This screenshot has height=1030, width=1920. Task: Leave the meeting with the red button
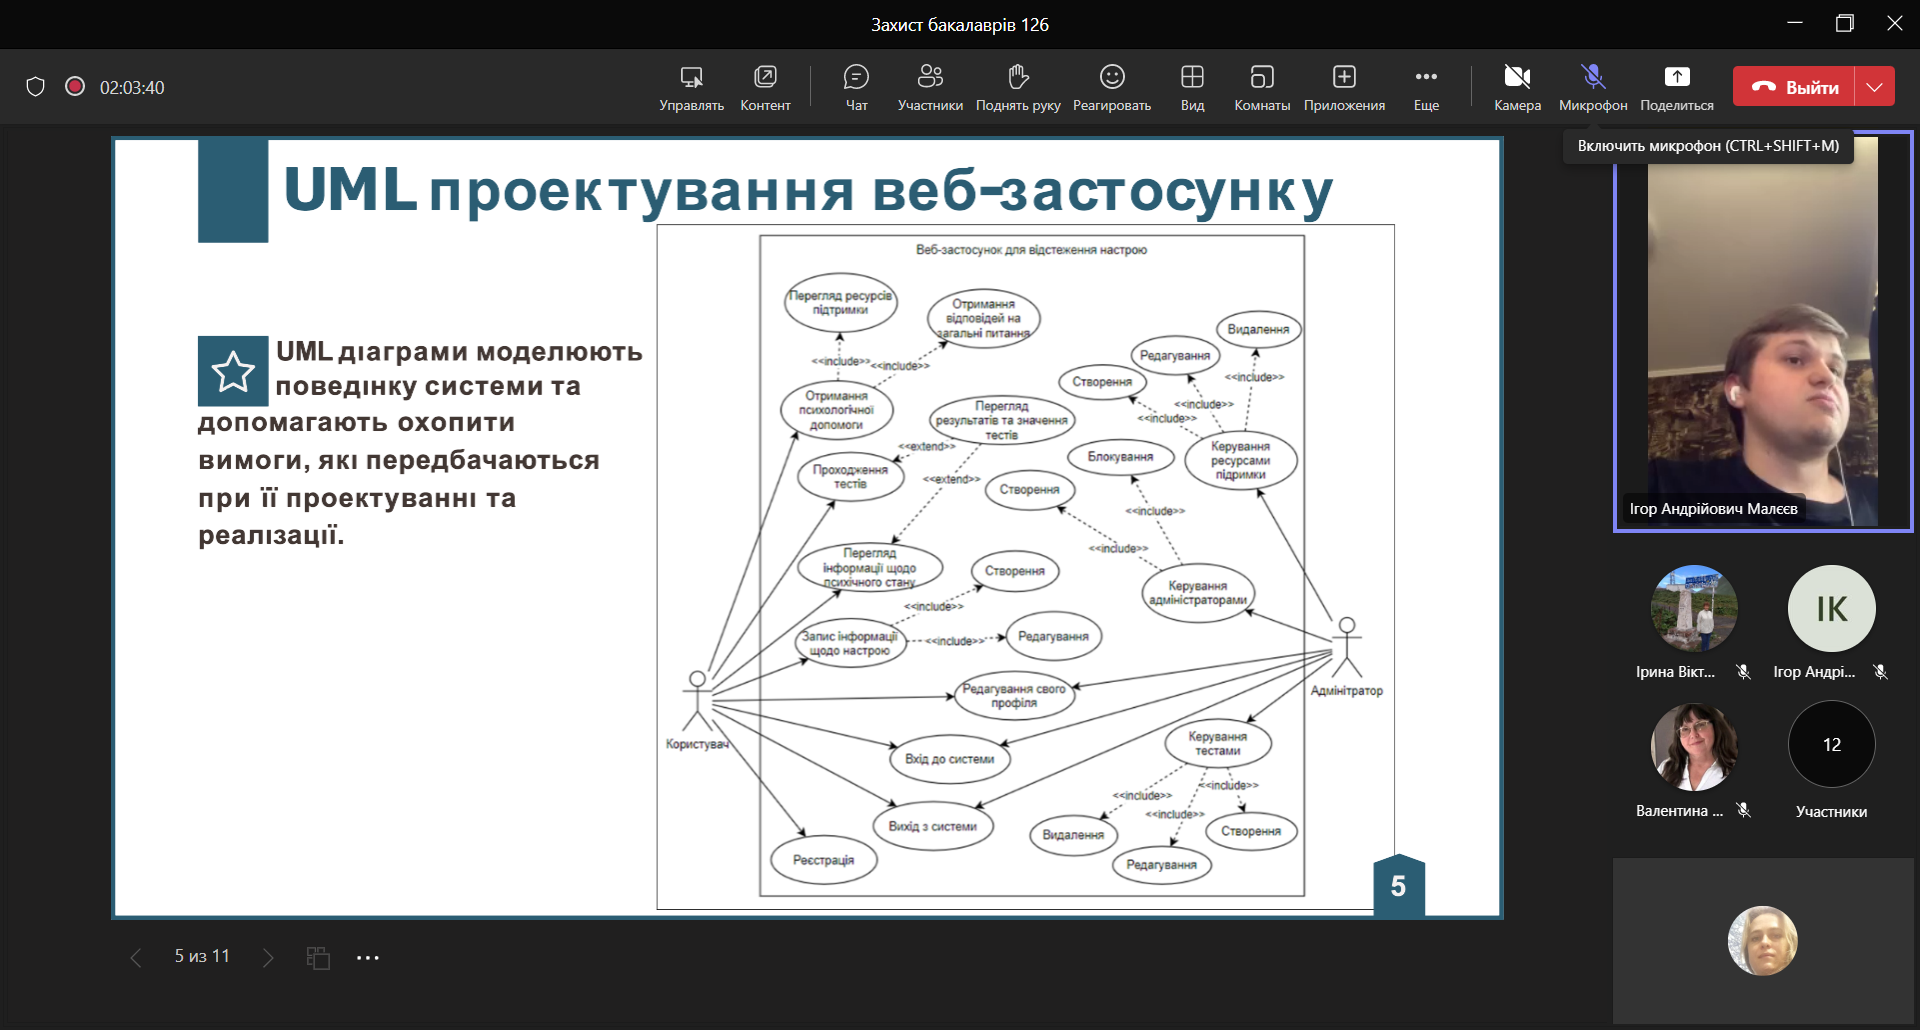point(1795,87)
